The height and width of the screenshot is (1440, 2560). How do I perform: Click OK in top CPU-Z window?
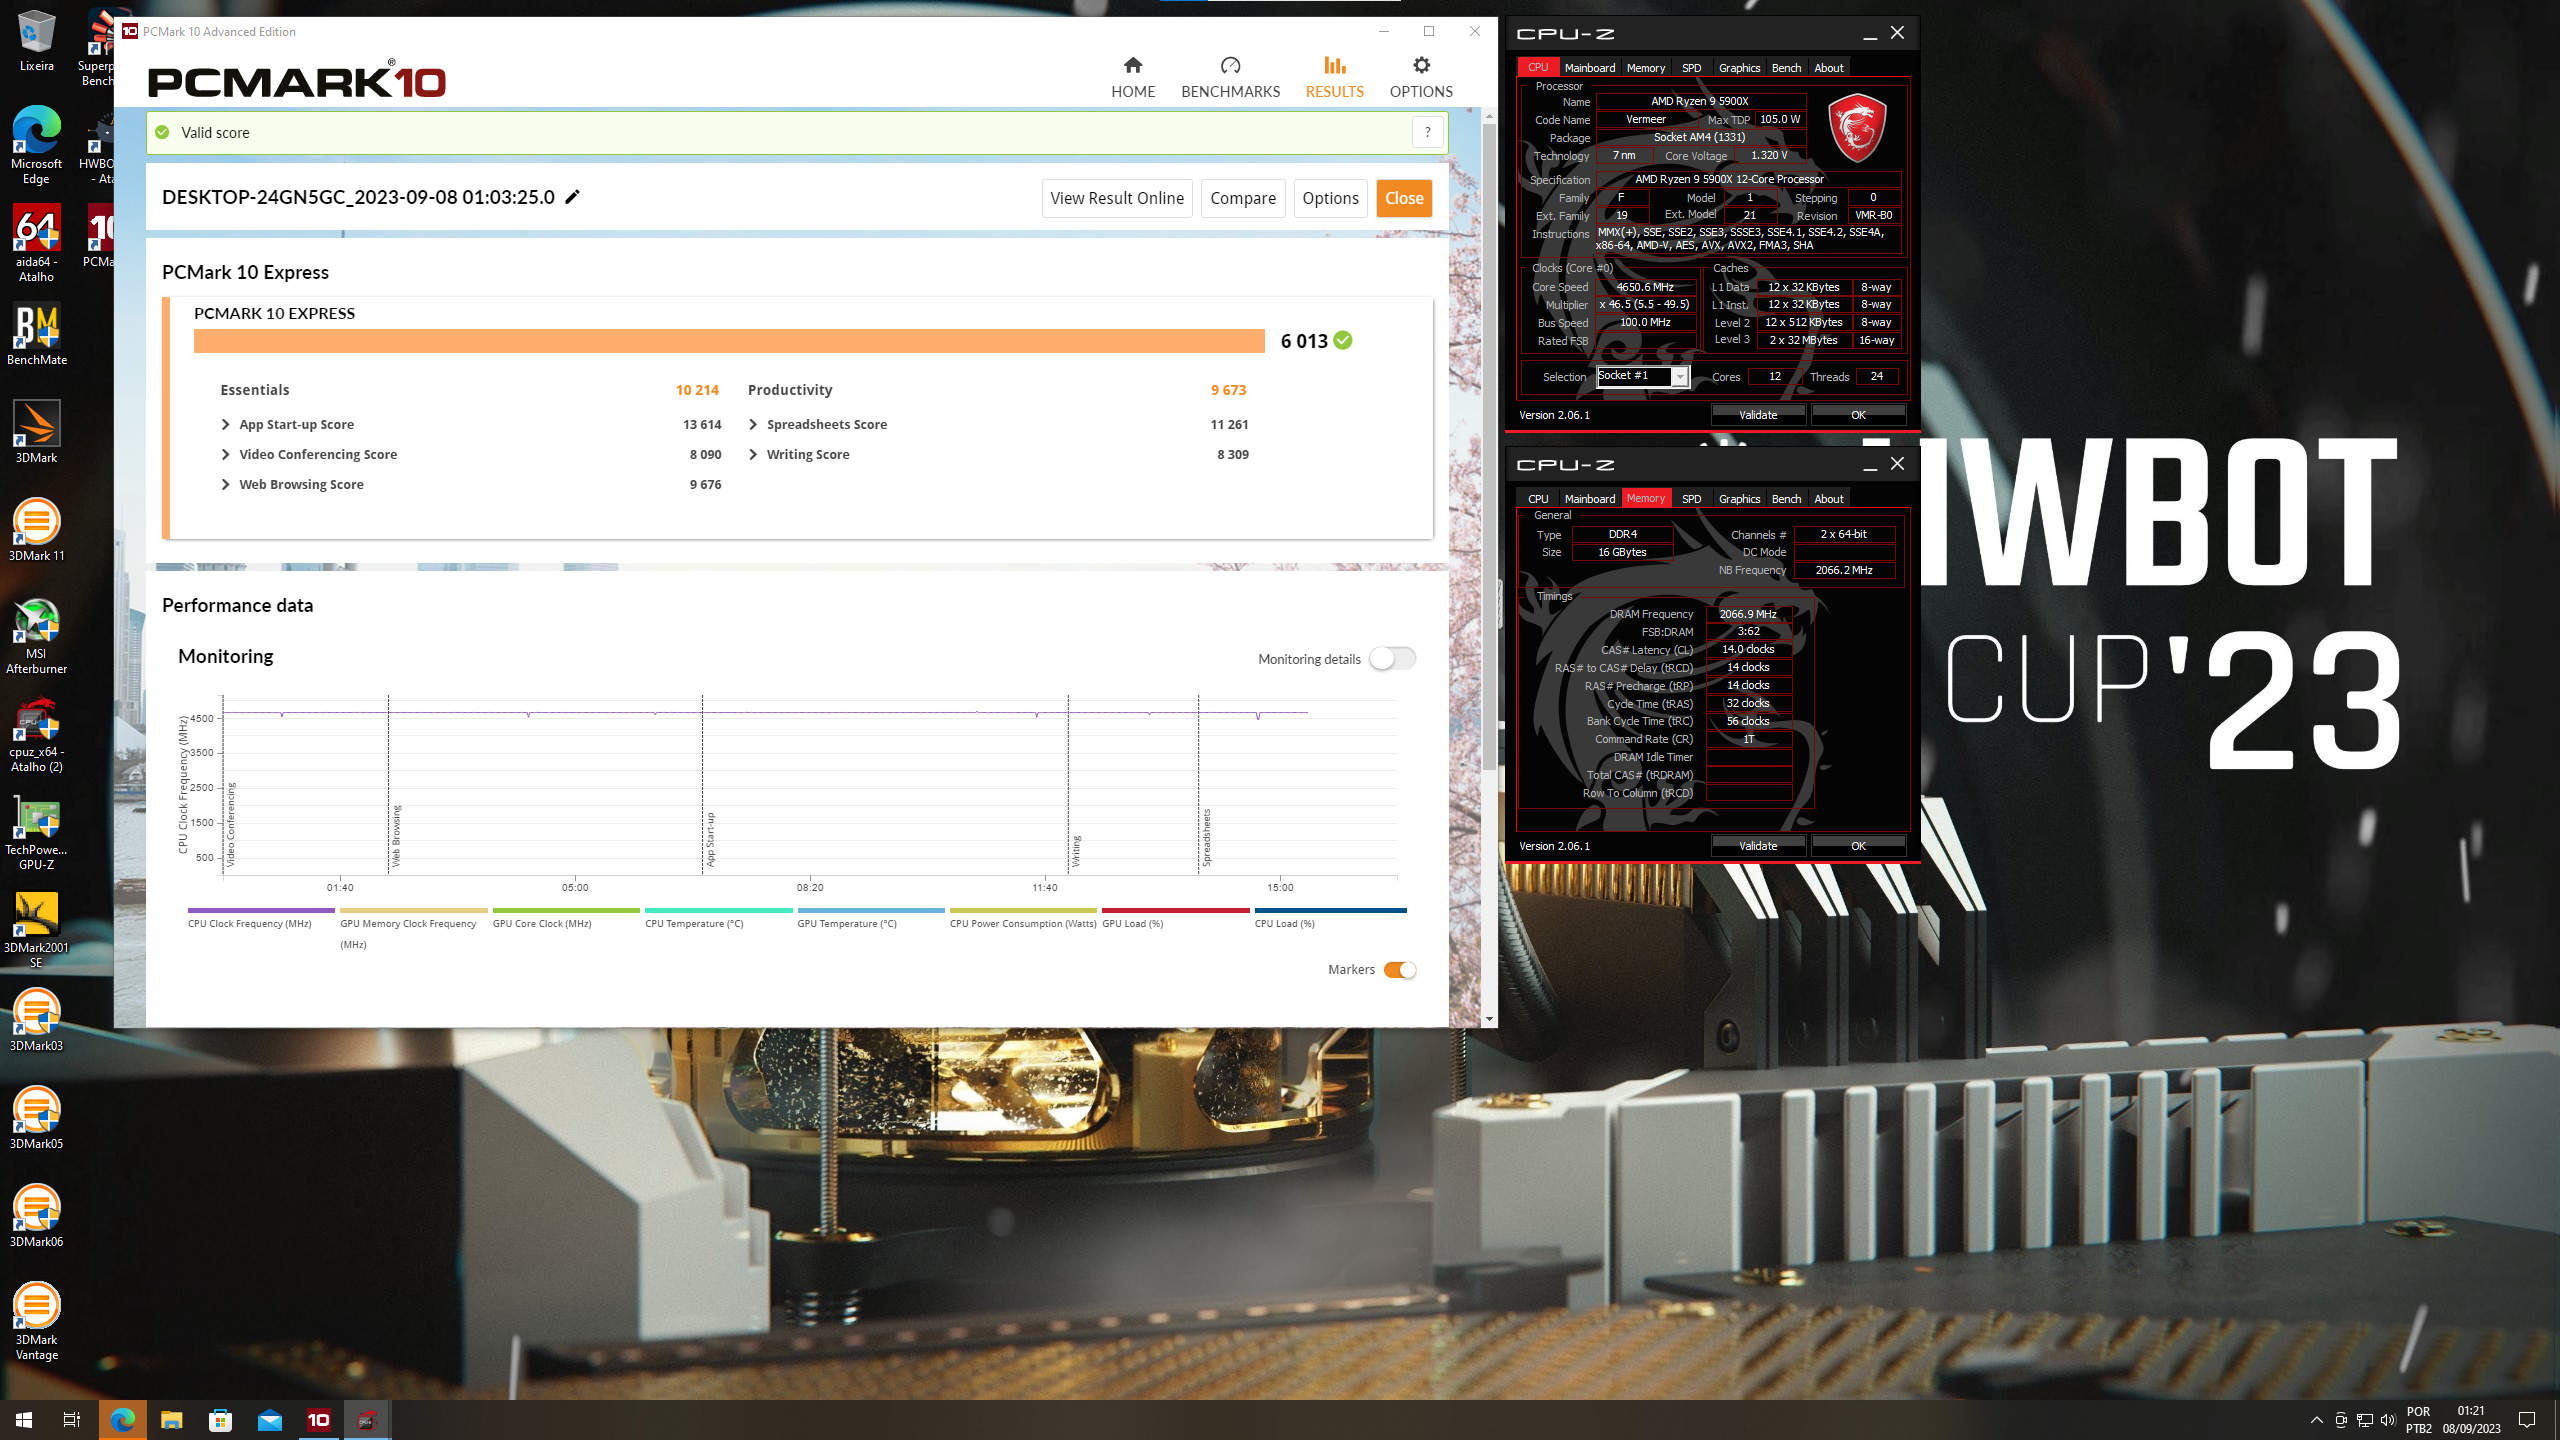tap(1858, 414)
